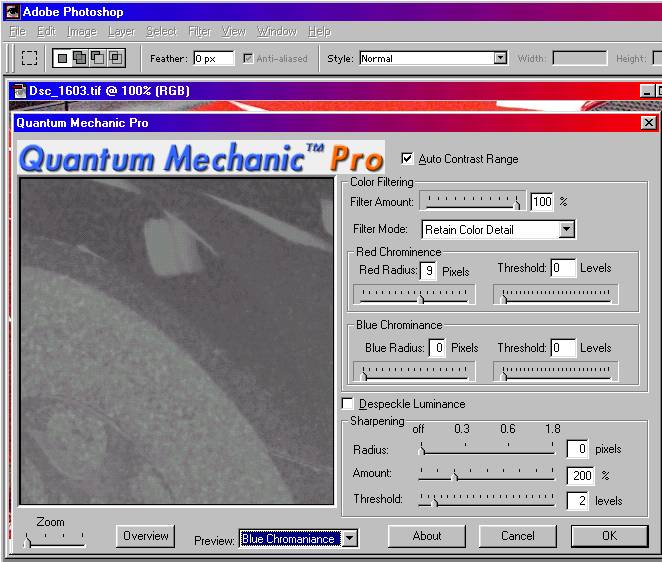This screenshot has height=562, width=662.
Task: Toggle the Auto Contrast Range checkbox
Action: click(407, 159)
